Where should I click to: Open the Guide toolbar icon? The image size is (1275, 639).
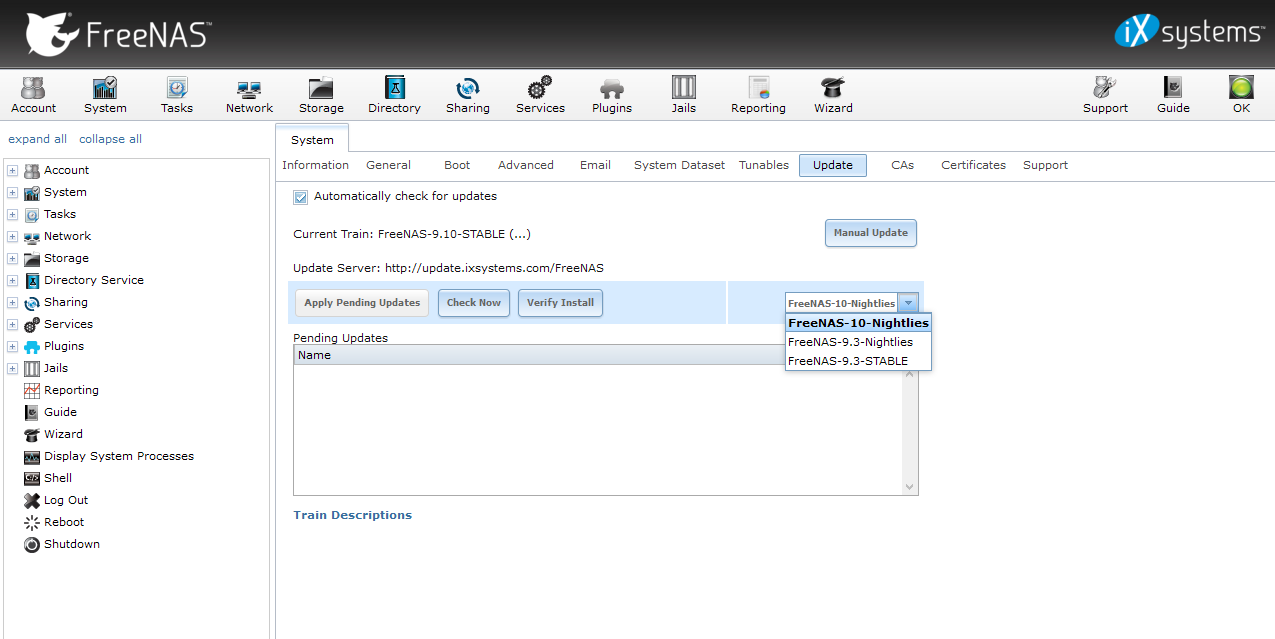1173,95
